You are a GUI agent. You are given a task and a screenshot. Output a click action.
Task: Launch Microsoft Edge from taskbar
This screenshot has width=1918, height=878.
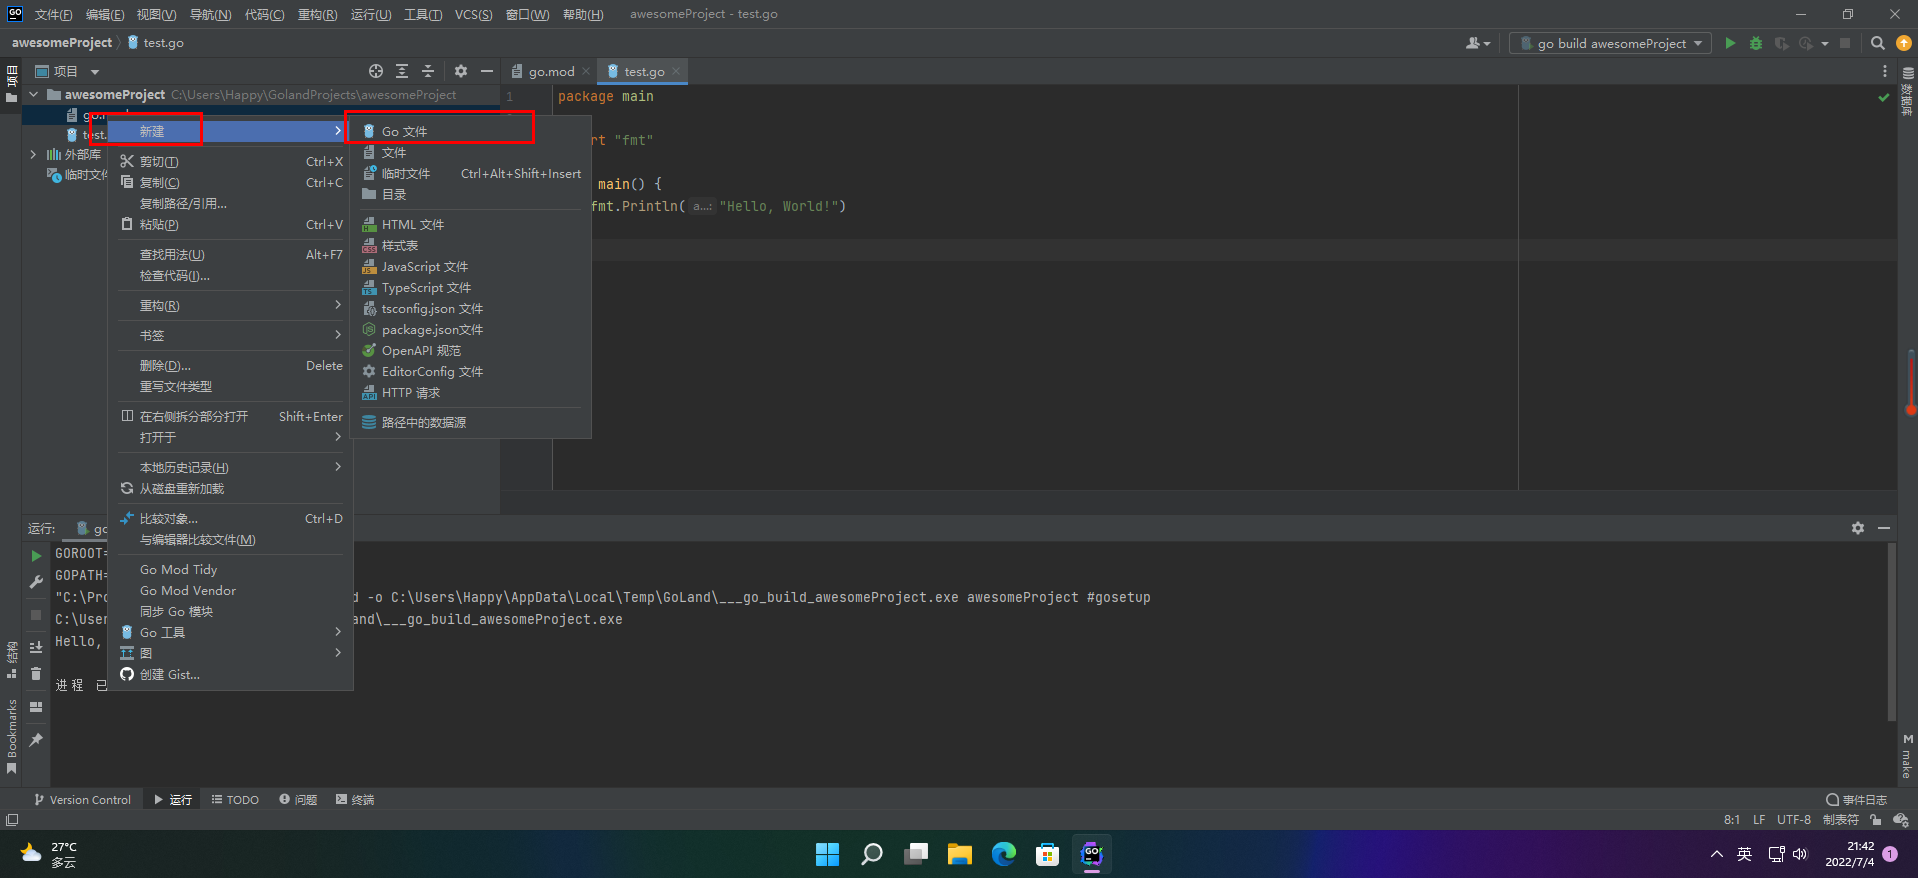tap(1004, 854)
